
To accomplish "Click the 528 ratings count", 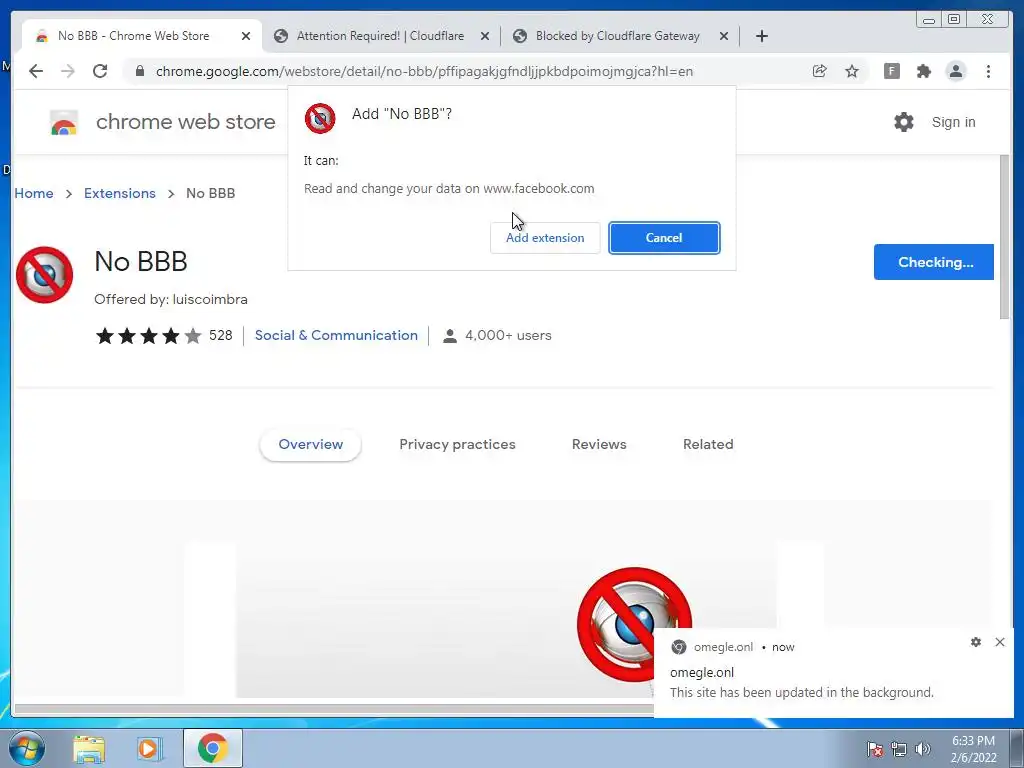I will coord(221,336).
